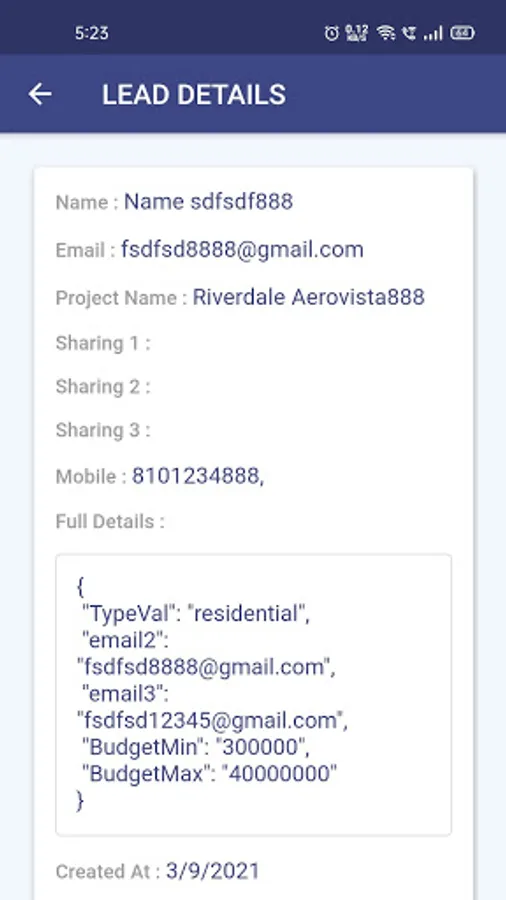The image size is (506, 900).
Task: Tap the Created At date 3/9/2021
Action: (213, 871)
